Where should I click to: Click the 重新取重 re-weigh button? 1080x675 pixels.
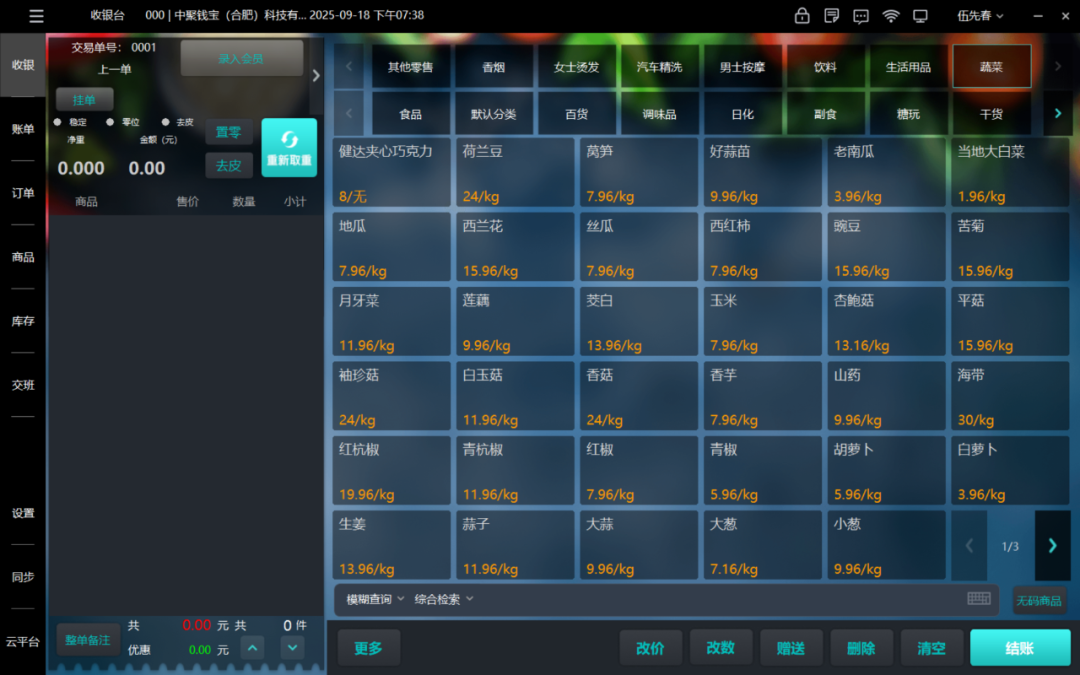click(289, 148)
